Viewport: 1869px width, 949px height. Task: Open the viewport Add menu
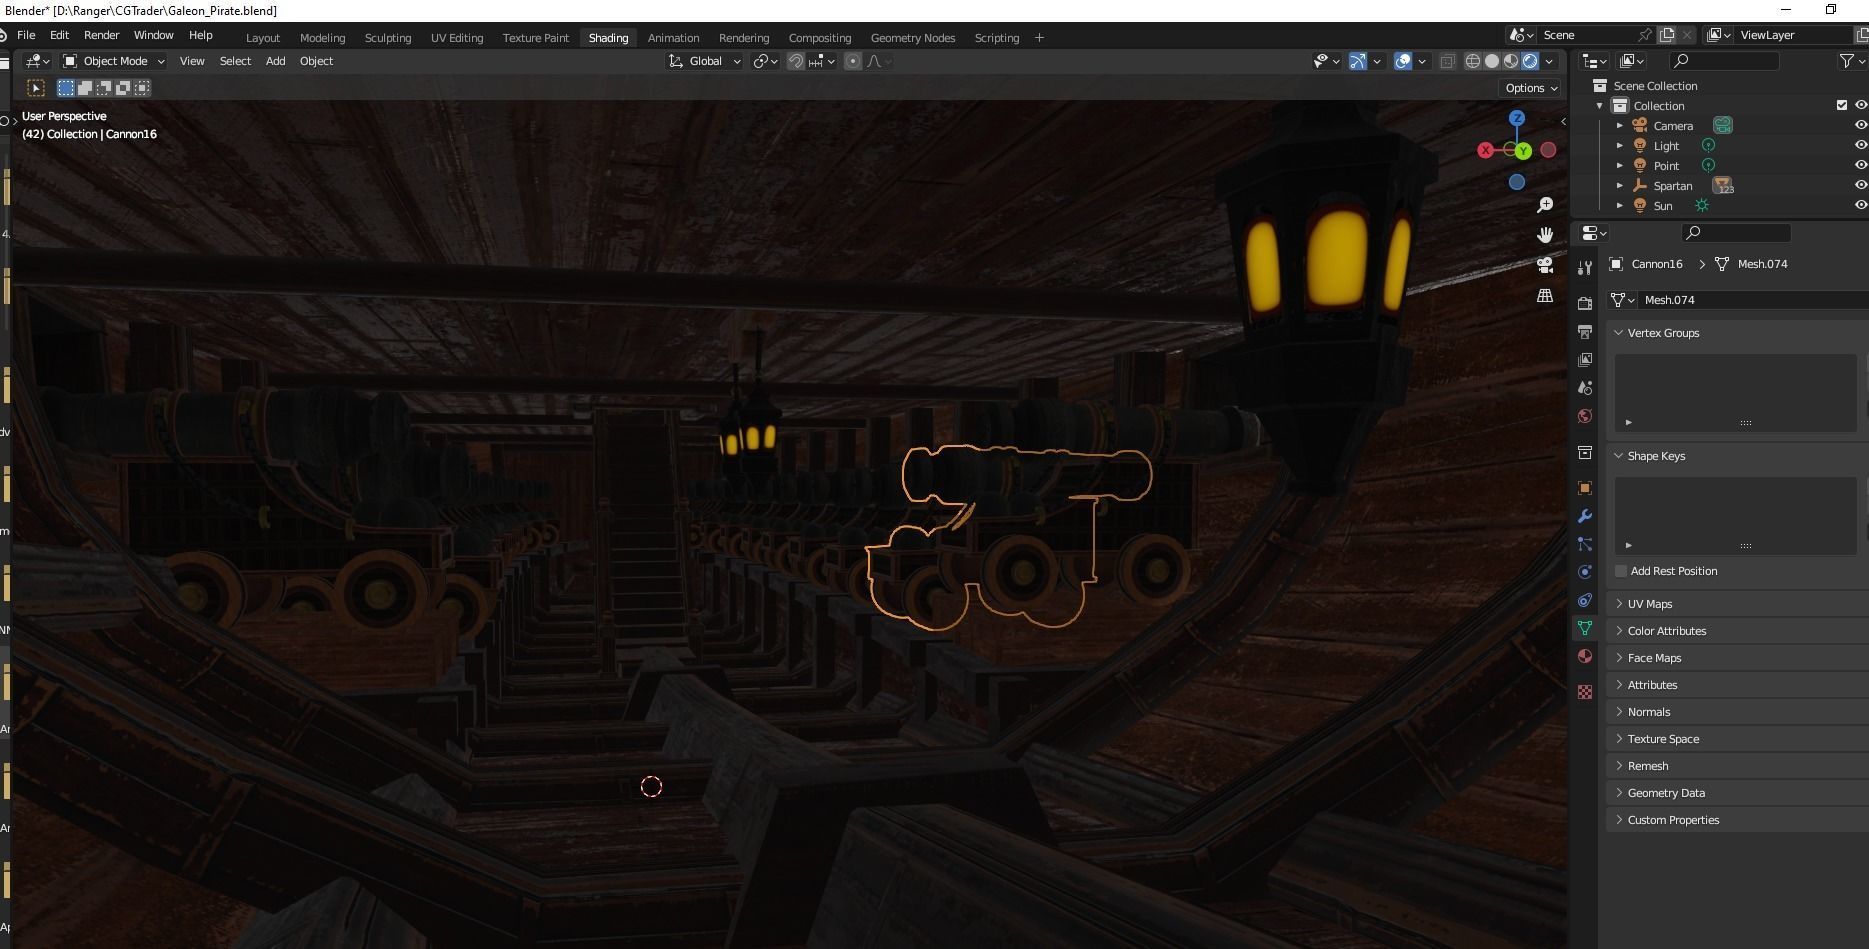[x=275, y=61]
